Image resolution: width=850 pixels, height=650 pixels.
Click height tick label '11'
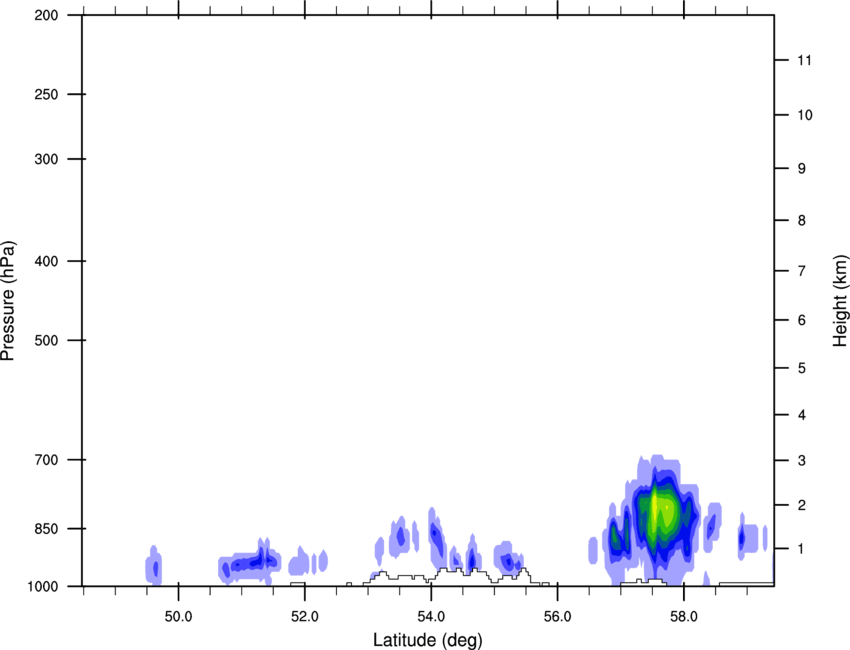pyautogui.click(x=805, y=60)
